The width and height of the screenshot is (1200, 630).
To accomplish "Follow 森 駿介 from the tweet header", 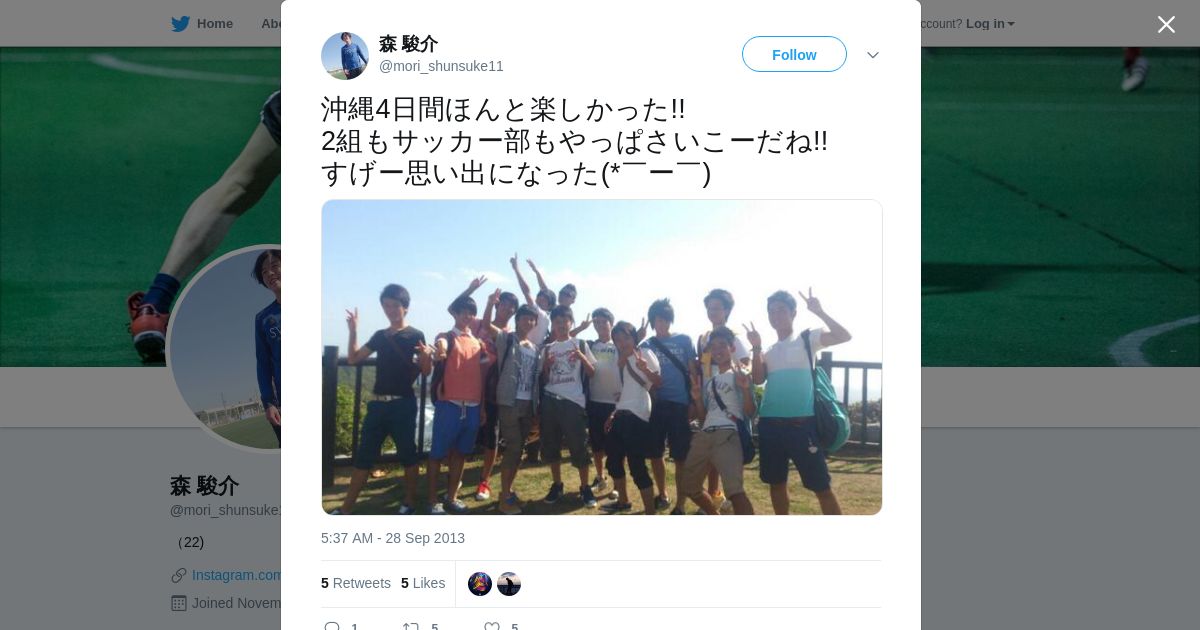I will (794, 54).
